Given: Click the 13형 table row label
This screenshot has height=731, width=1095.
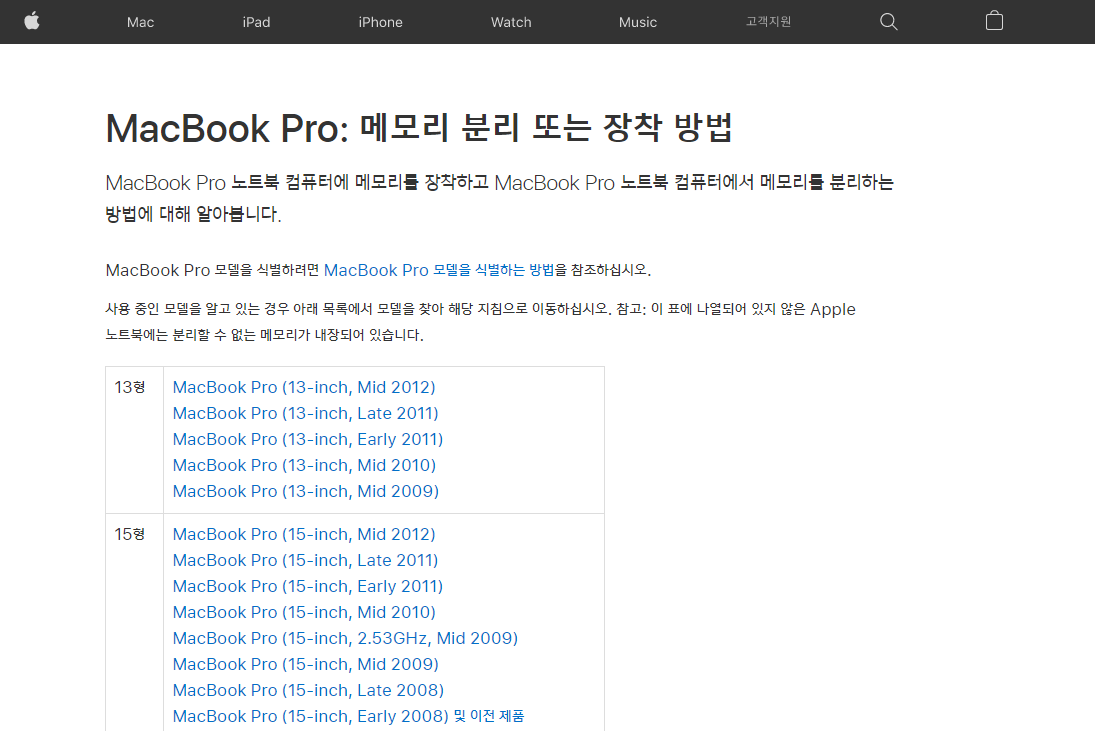Looking at the screenshot, I should (130, 387).
